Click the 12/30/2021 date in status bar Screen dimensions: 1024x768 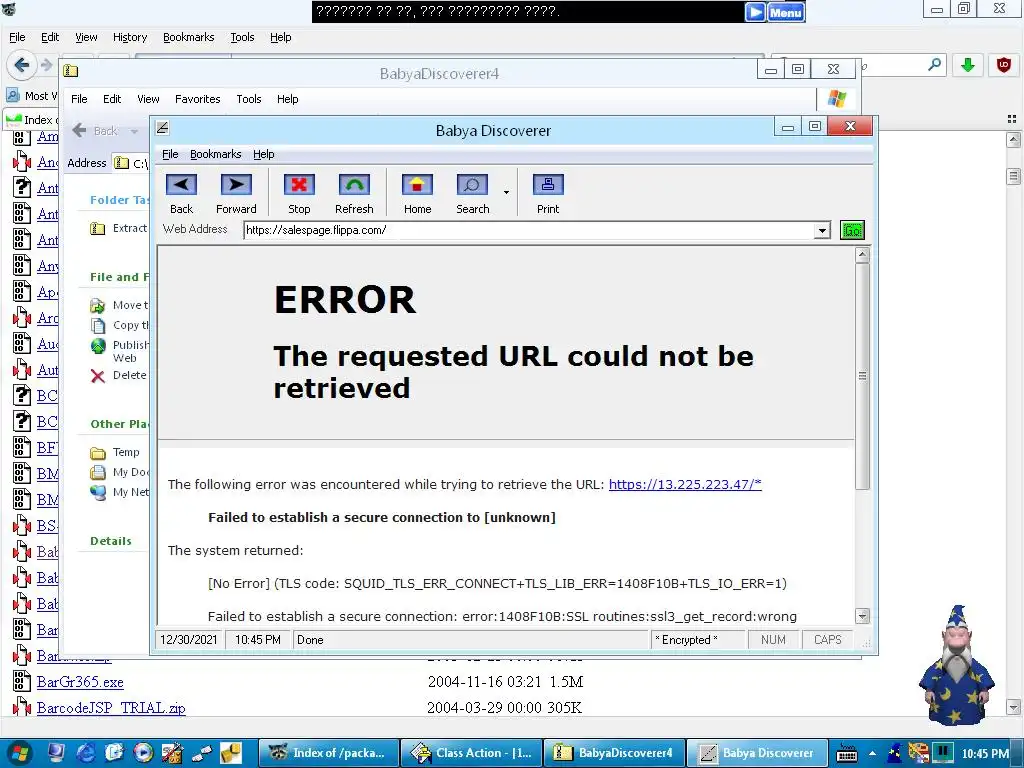[x=189, y=640]
